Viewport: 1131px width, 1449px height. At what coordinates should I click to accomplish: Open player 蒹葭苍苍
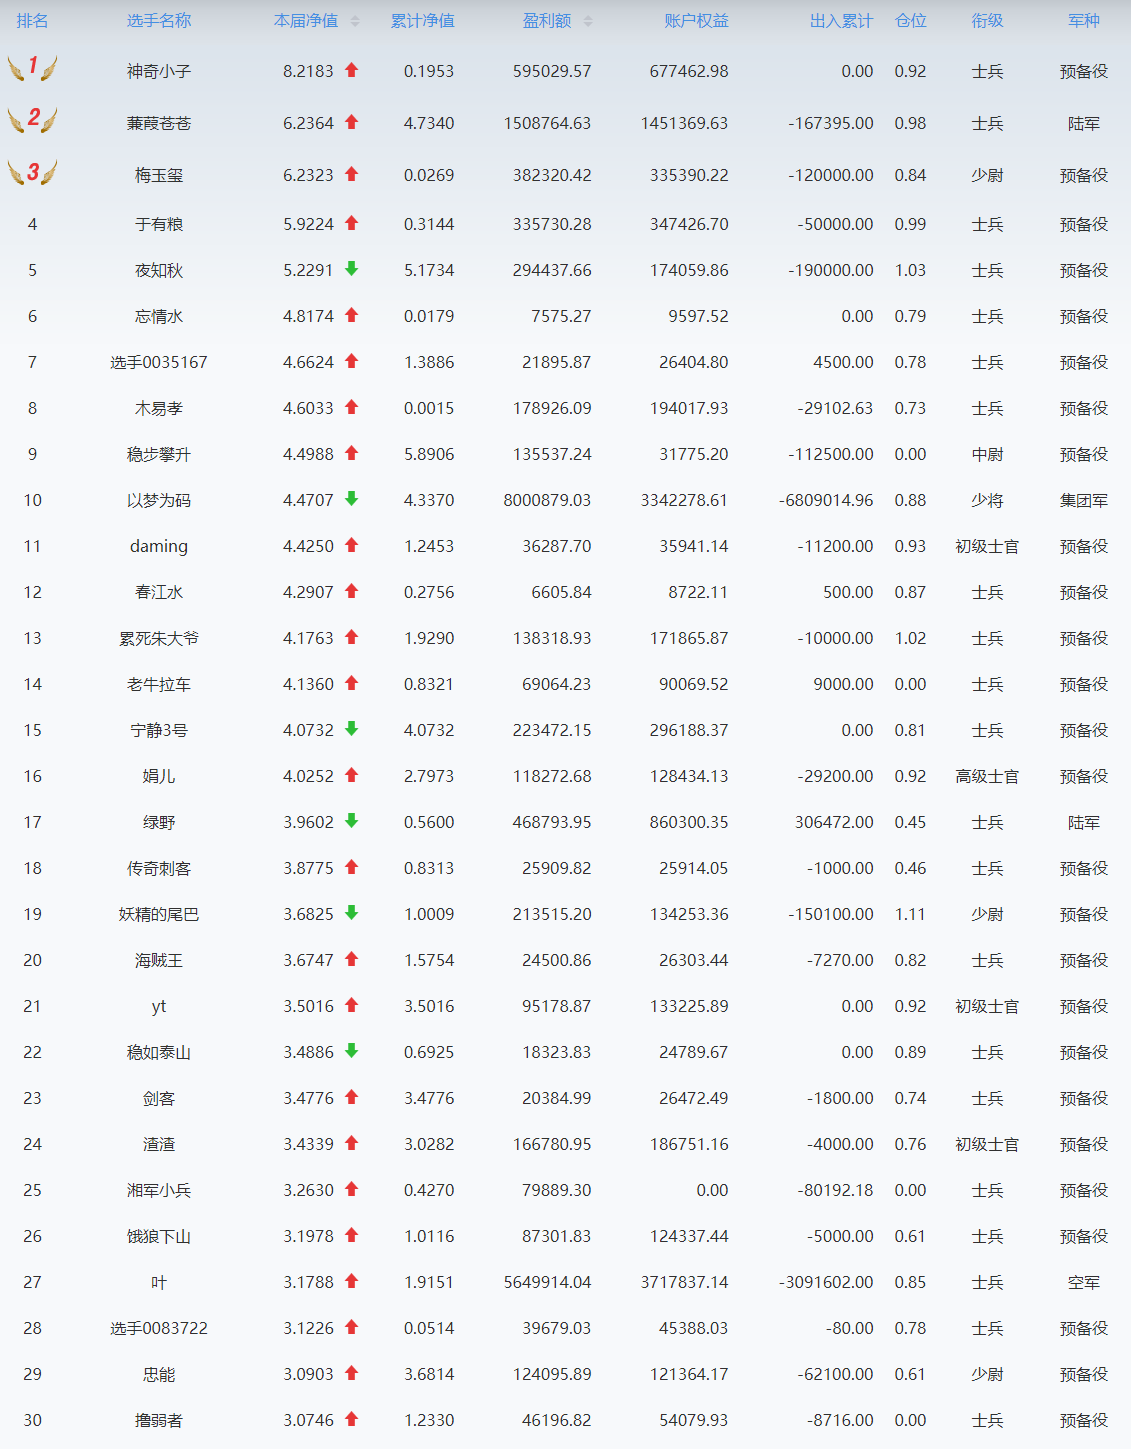[159, 124]
